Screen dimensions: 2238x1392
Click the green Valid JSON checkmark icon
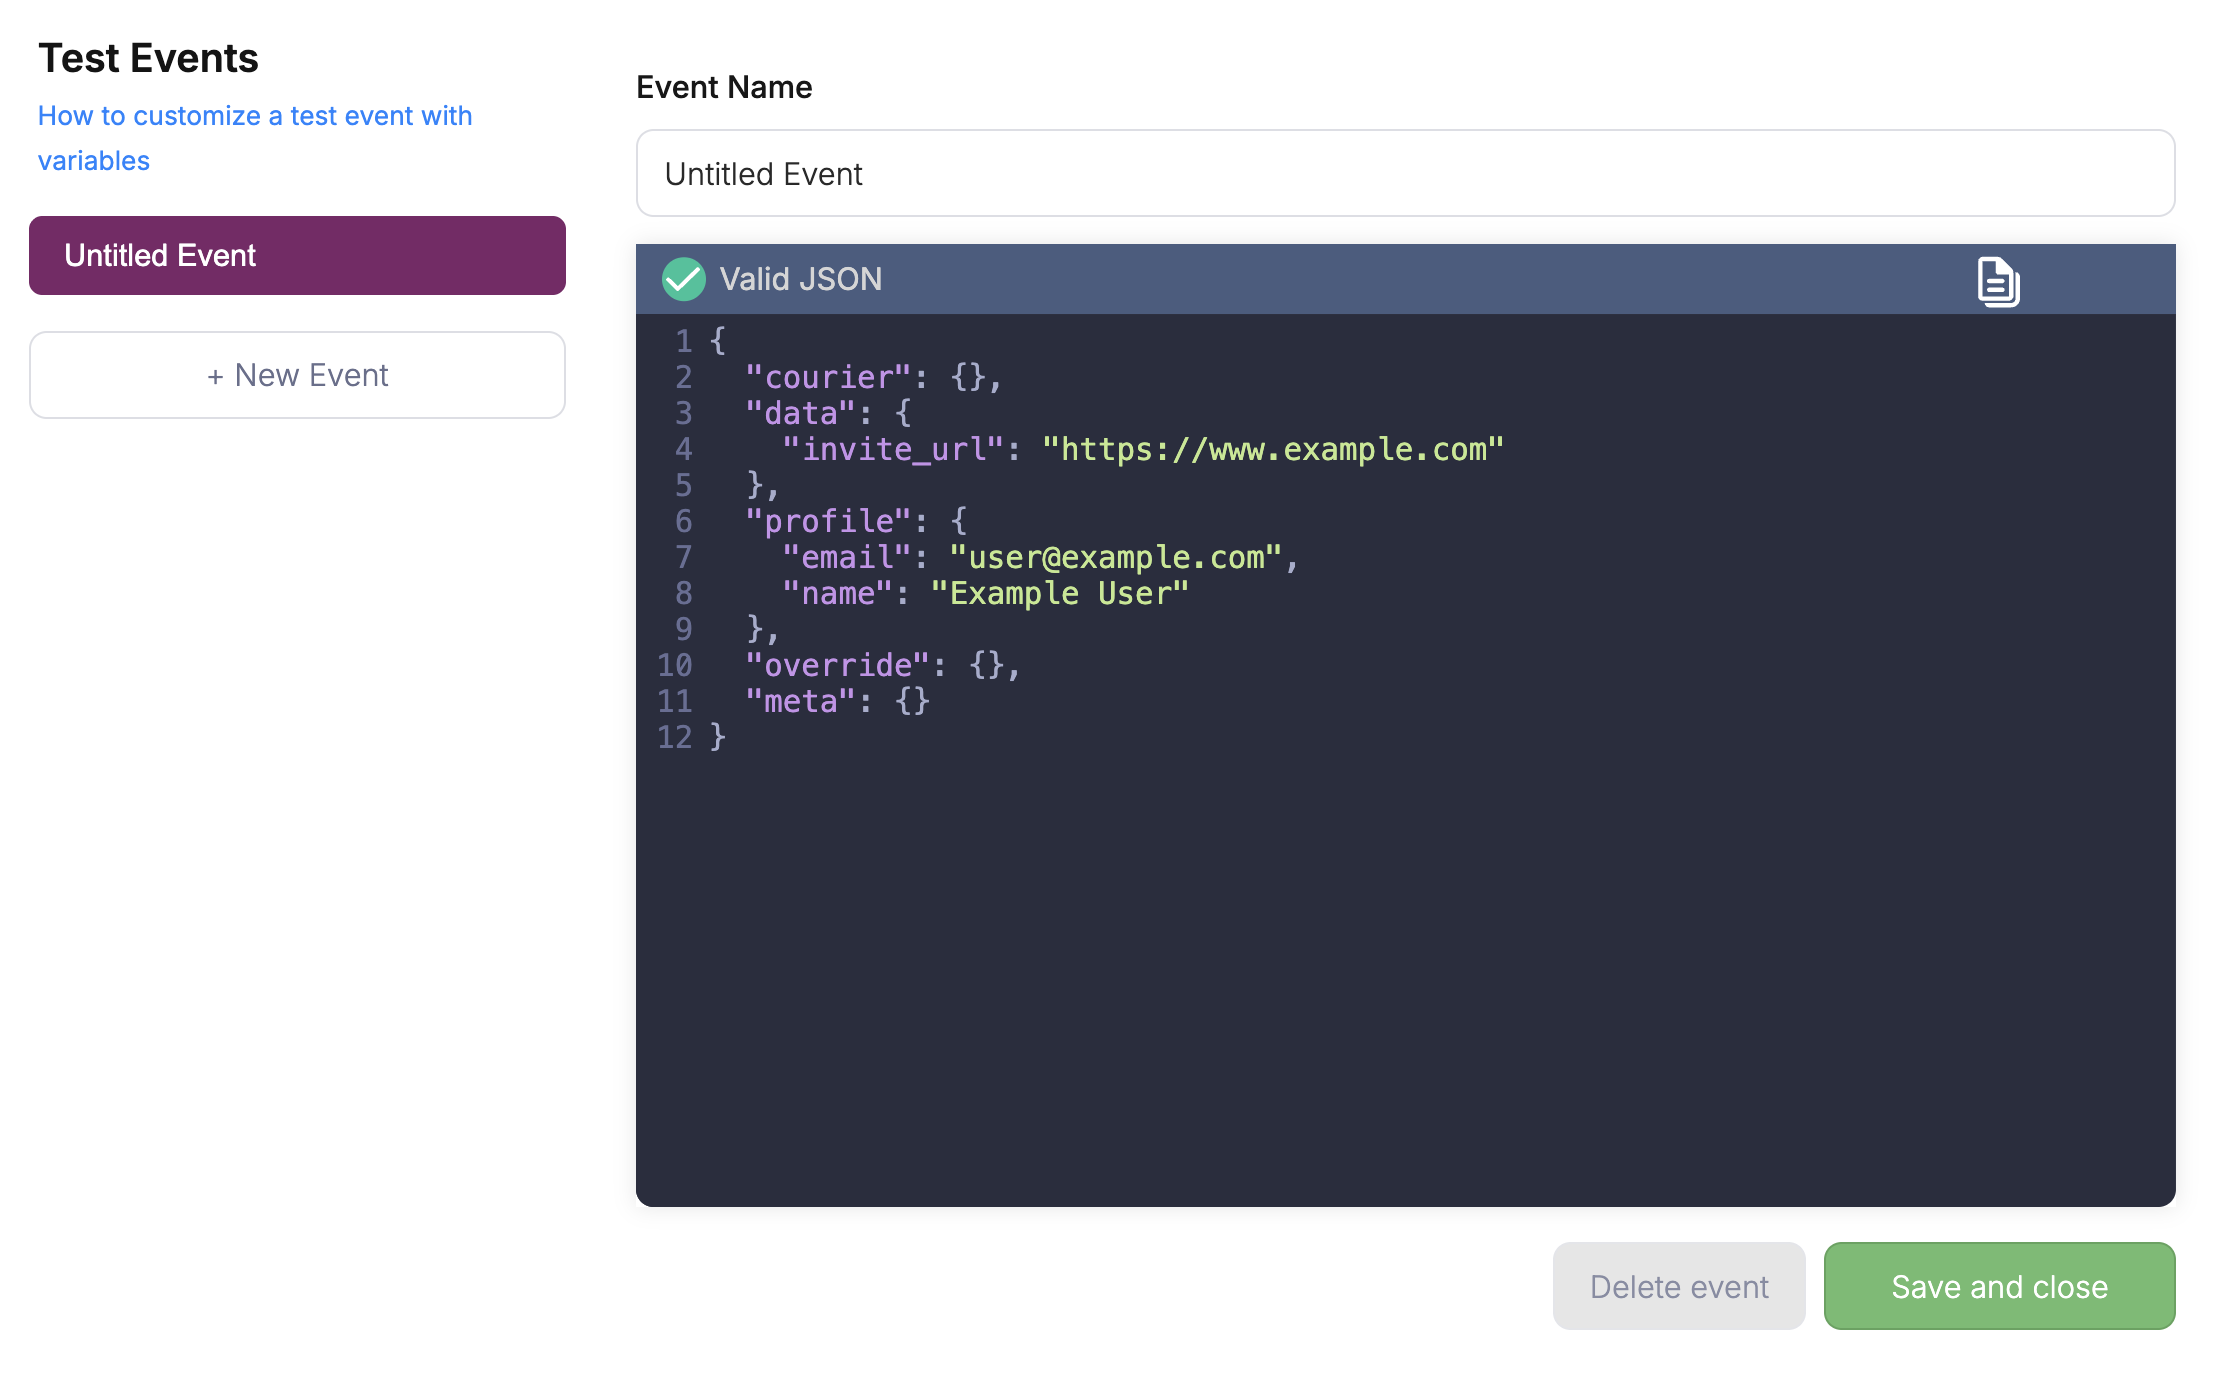click(x=684, y=279)
